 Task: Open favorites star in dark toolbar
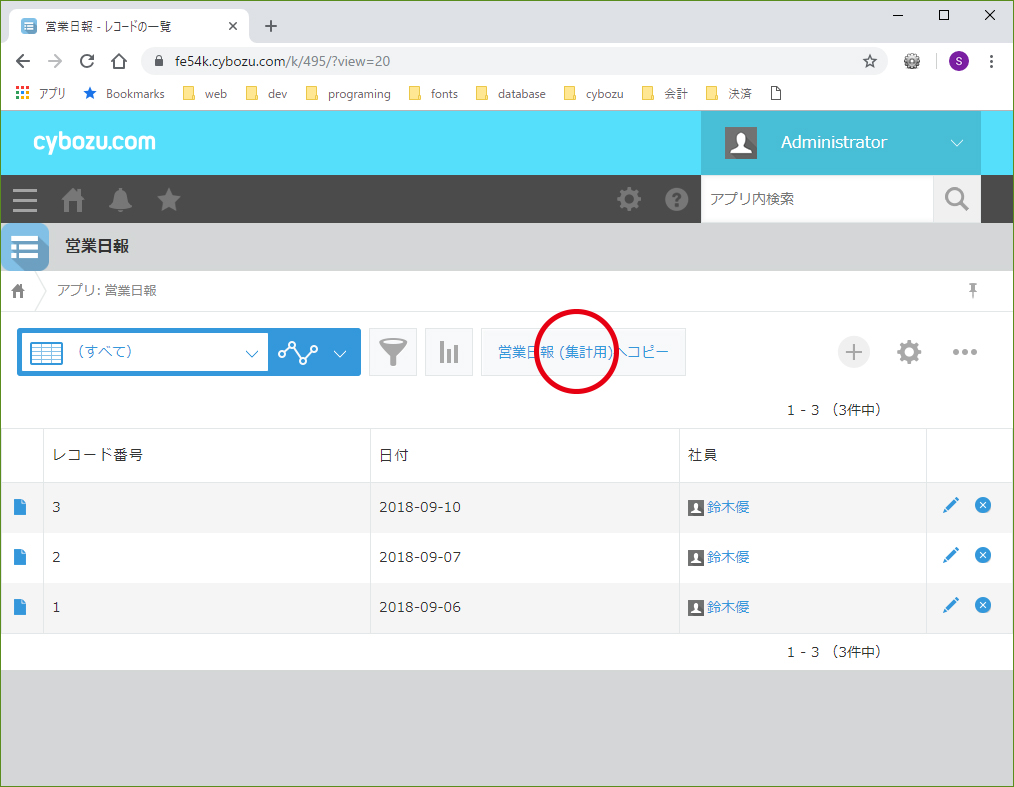169,200
